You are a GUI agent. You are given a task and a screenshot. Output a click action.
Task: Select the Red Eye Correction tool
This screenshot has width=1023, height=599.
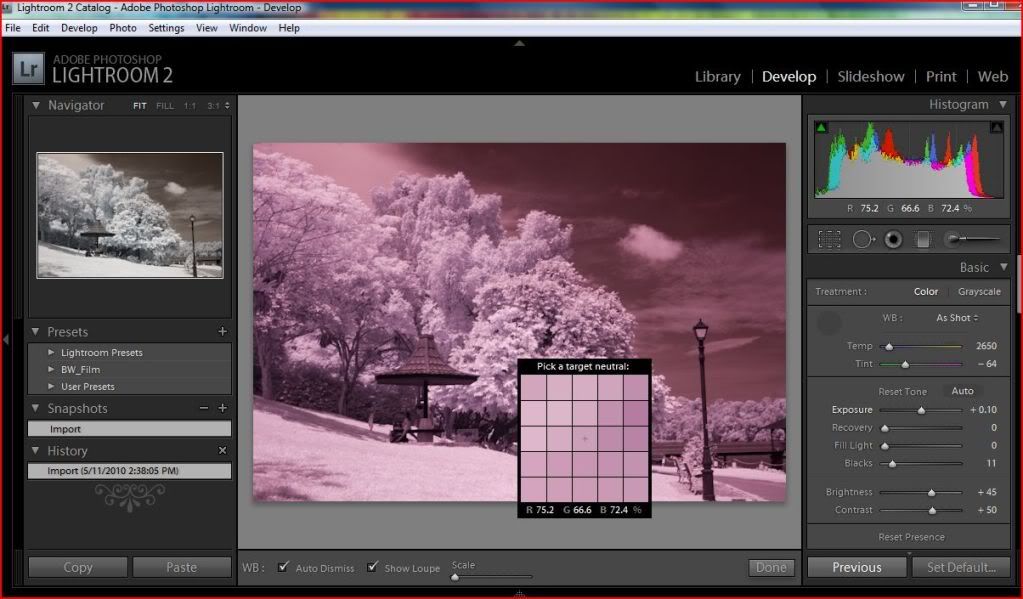[x=893, y=239]
